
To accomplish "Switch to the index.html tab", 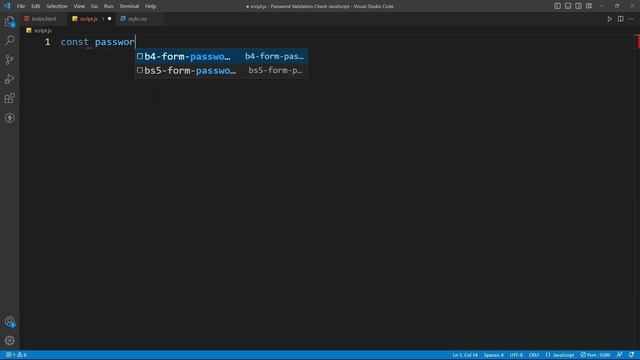I will (44, 19).
